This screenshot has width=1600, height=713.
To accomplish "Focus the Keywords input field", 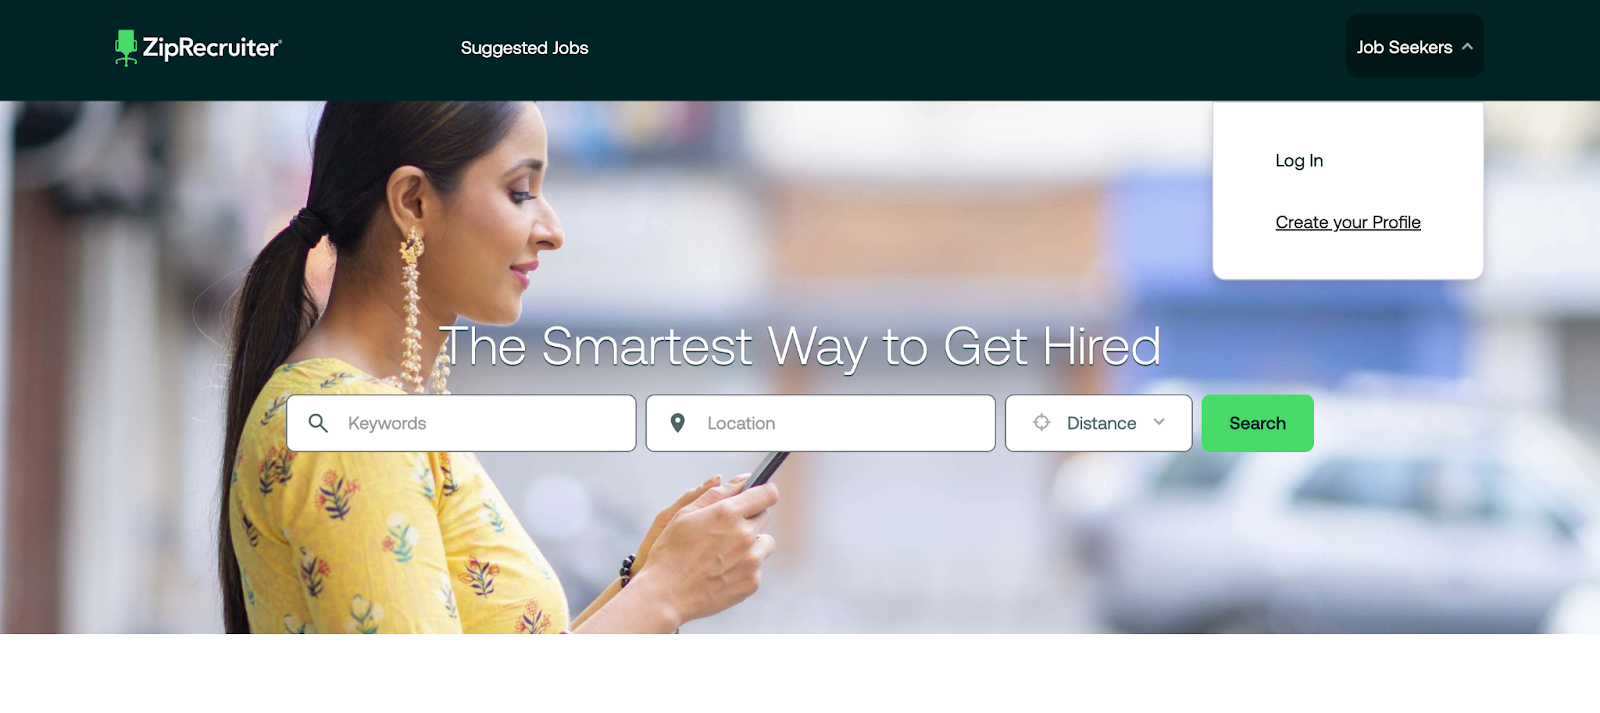I will tap(461, 423).
